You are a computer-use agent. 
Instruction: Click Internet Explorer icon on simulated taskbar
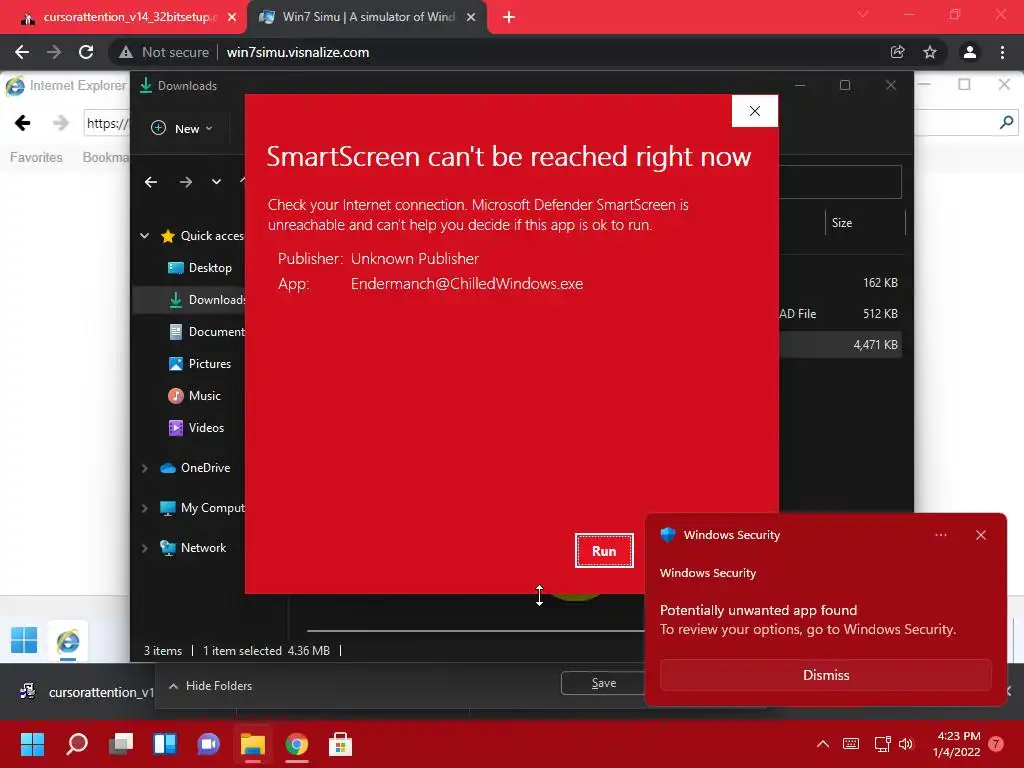click(x=67, y=641)
